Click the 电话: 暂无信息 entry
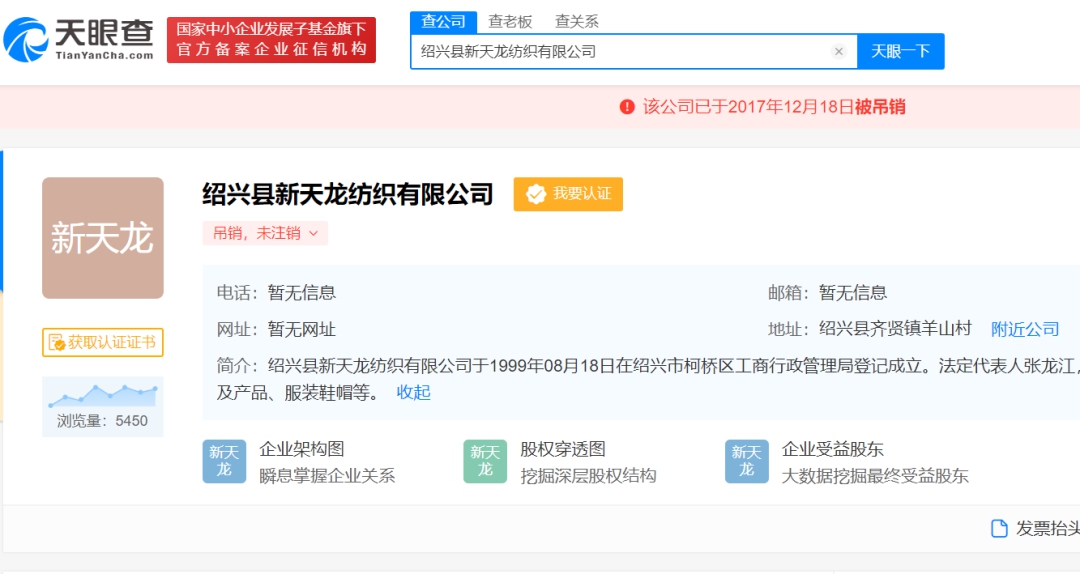The height and width of the screenshot is (574, 1080). 276,293
